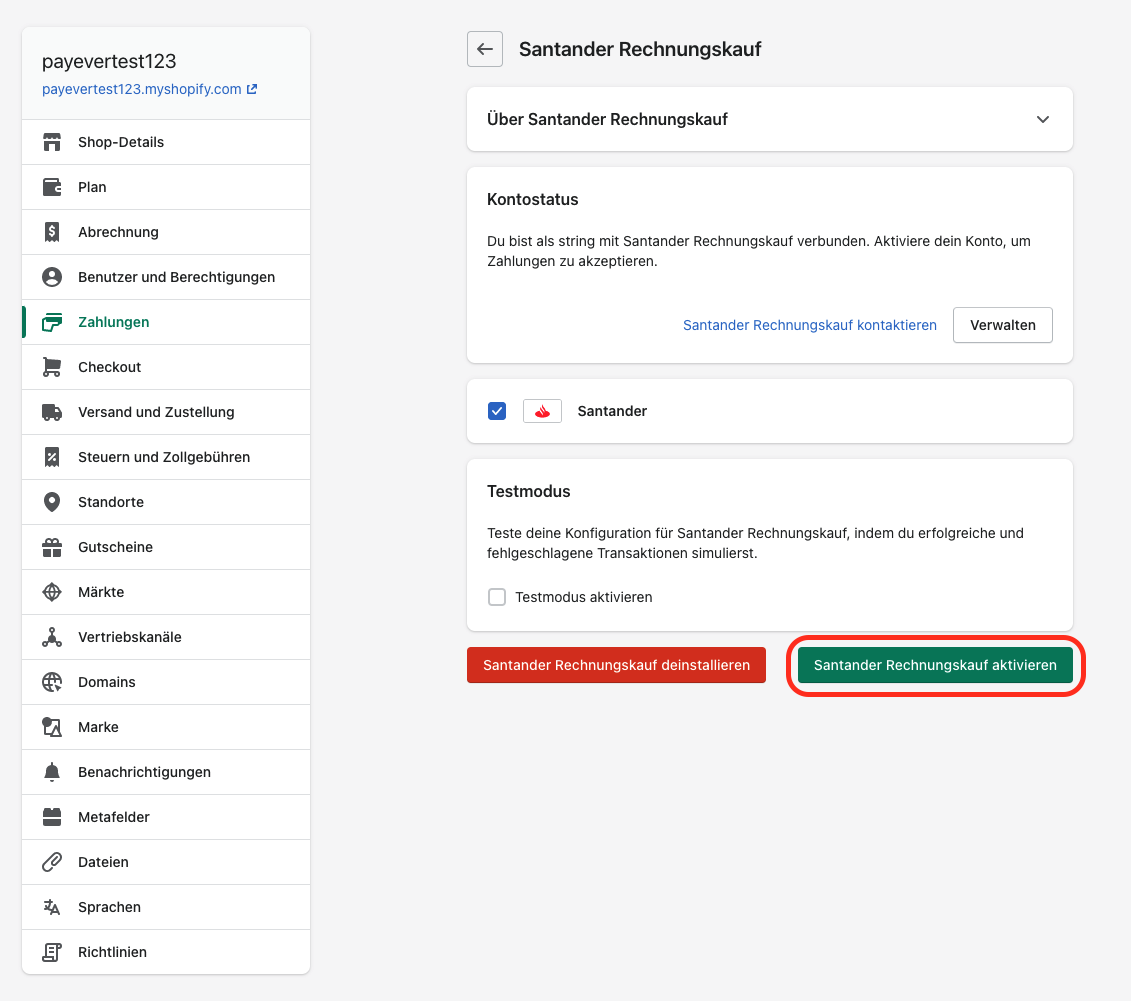Click the Kontostatus heading

click(x=532, y=200)
